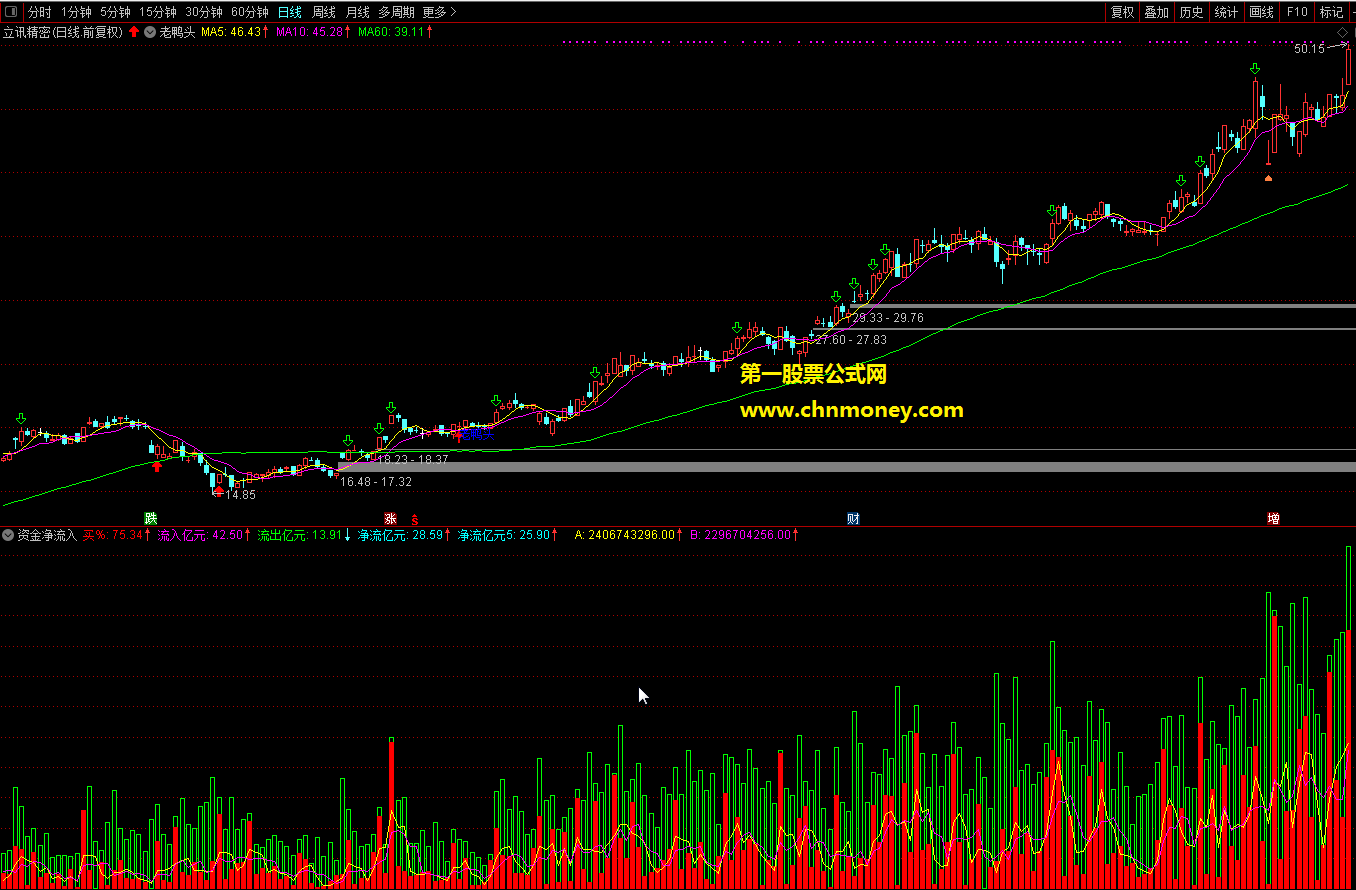The width and height of the screenshot is (1356, 890).
Task: Click the B: 2296704256.00 value
Action: tap(746, 535)
